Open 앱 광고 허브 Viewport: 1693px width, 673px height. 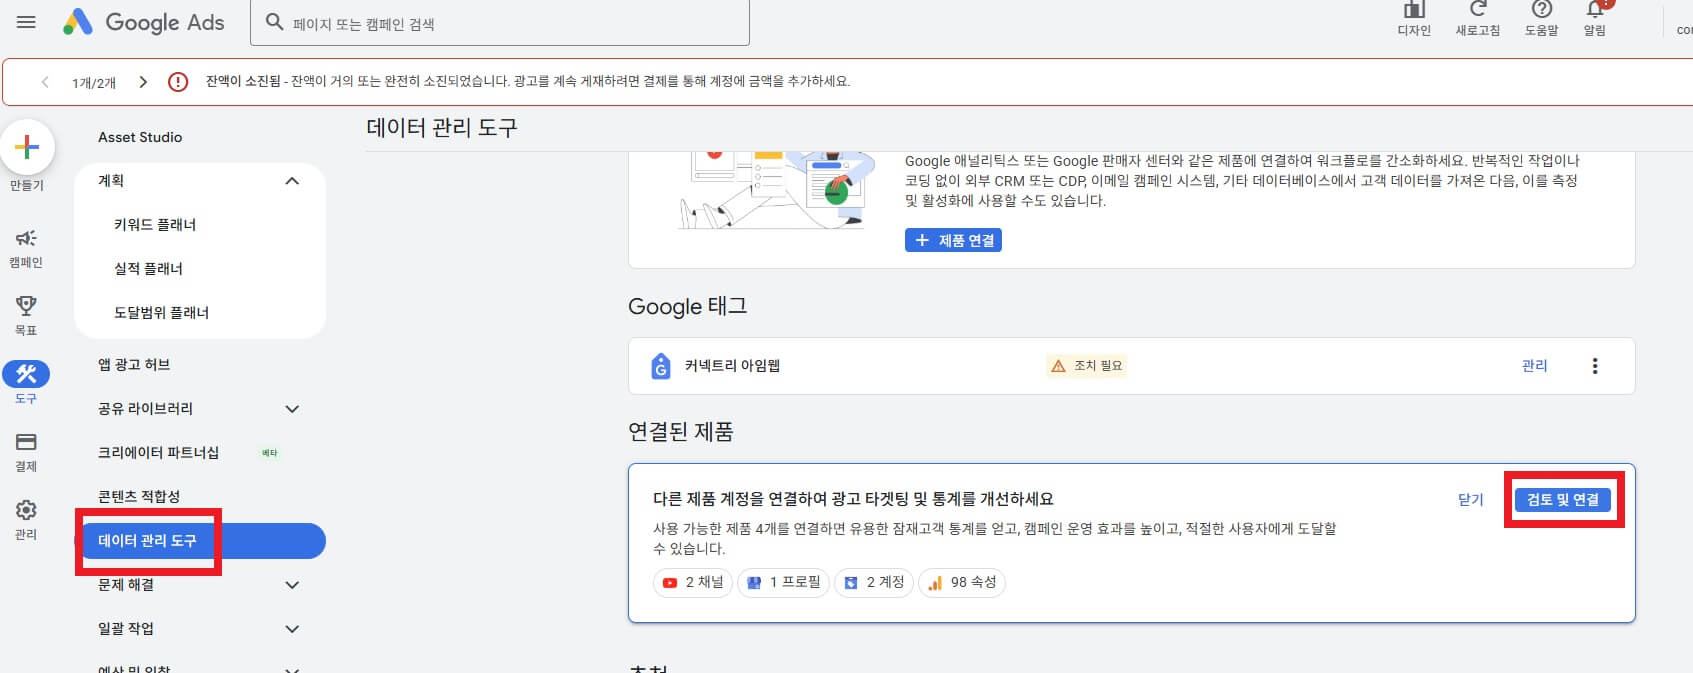(134, 365)
